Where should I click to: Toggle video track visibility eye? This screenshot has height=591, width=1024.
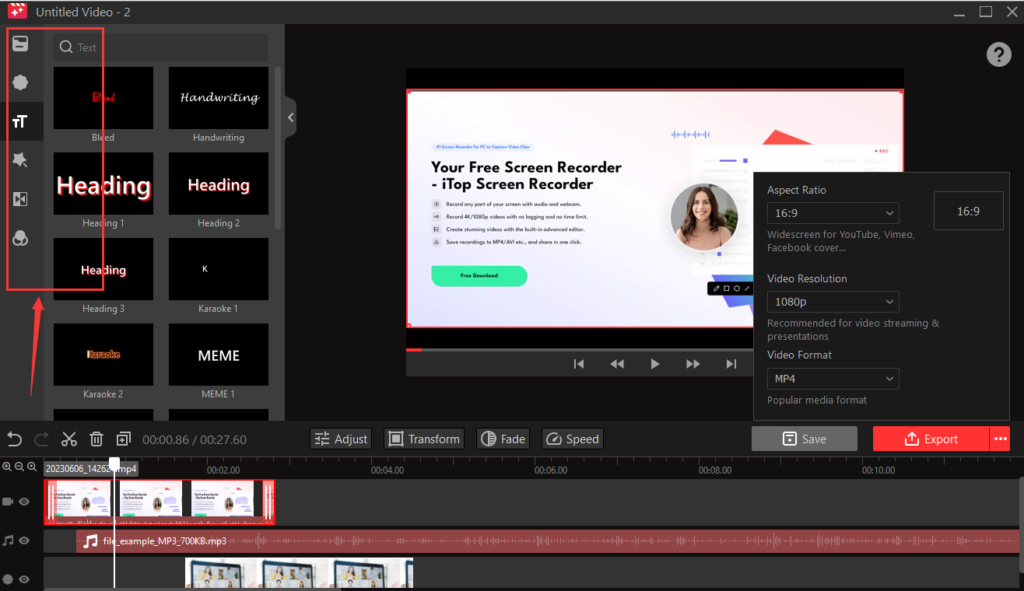tap(24, 502)
